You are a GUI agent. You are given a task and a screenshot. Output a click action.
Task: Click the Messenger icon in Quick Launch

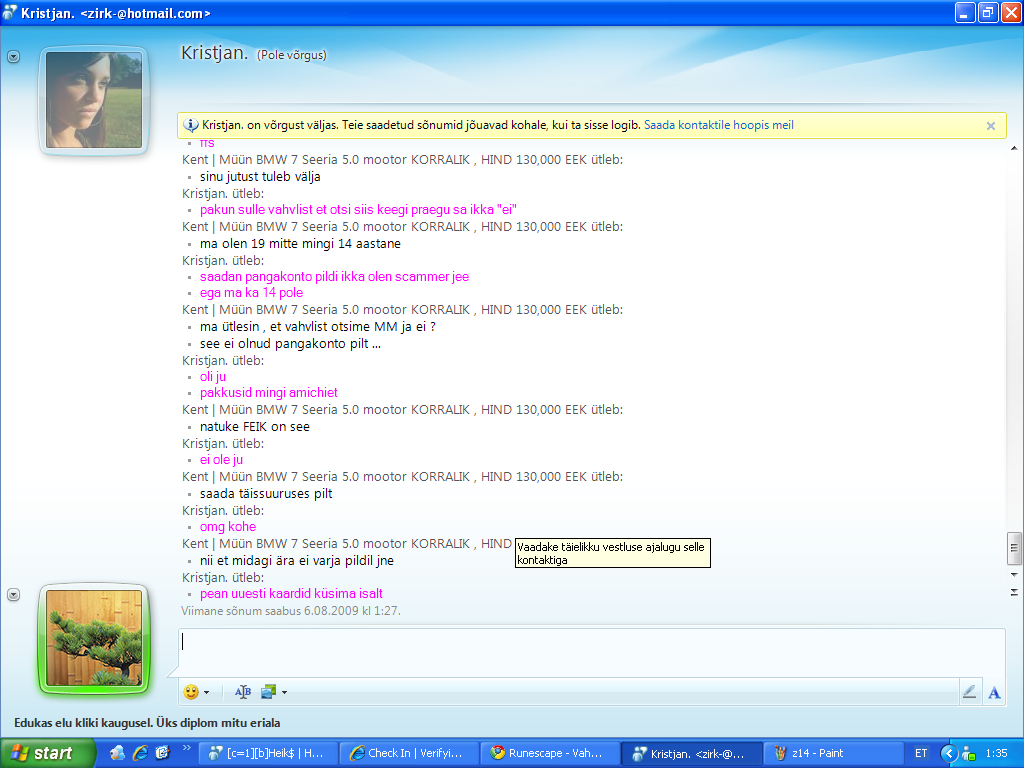118,753
